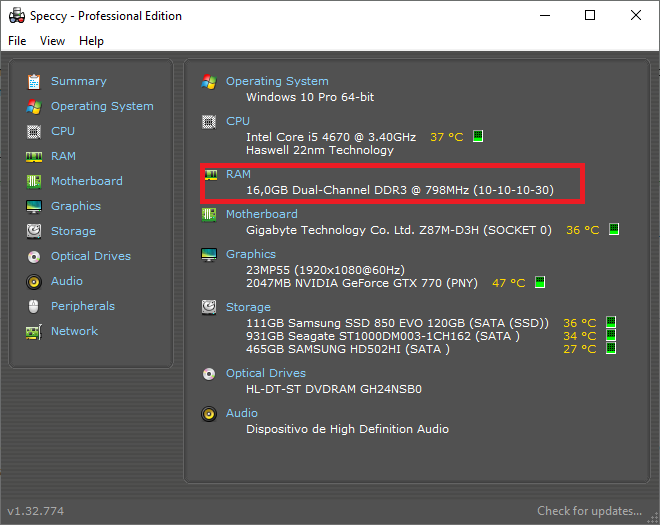Click the Network card icon in sidebar
The height and width of the screenshot is (526, 660).
tap(34, 332)
